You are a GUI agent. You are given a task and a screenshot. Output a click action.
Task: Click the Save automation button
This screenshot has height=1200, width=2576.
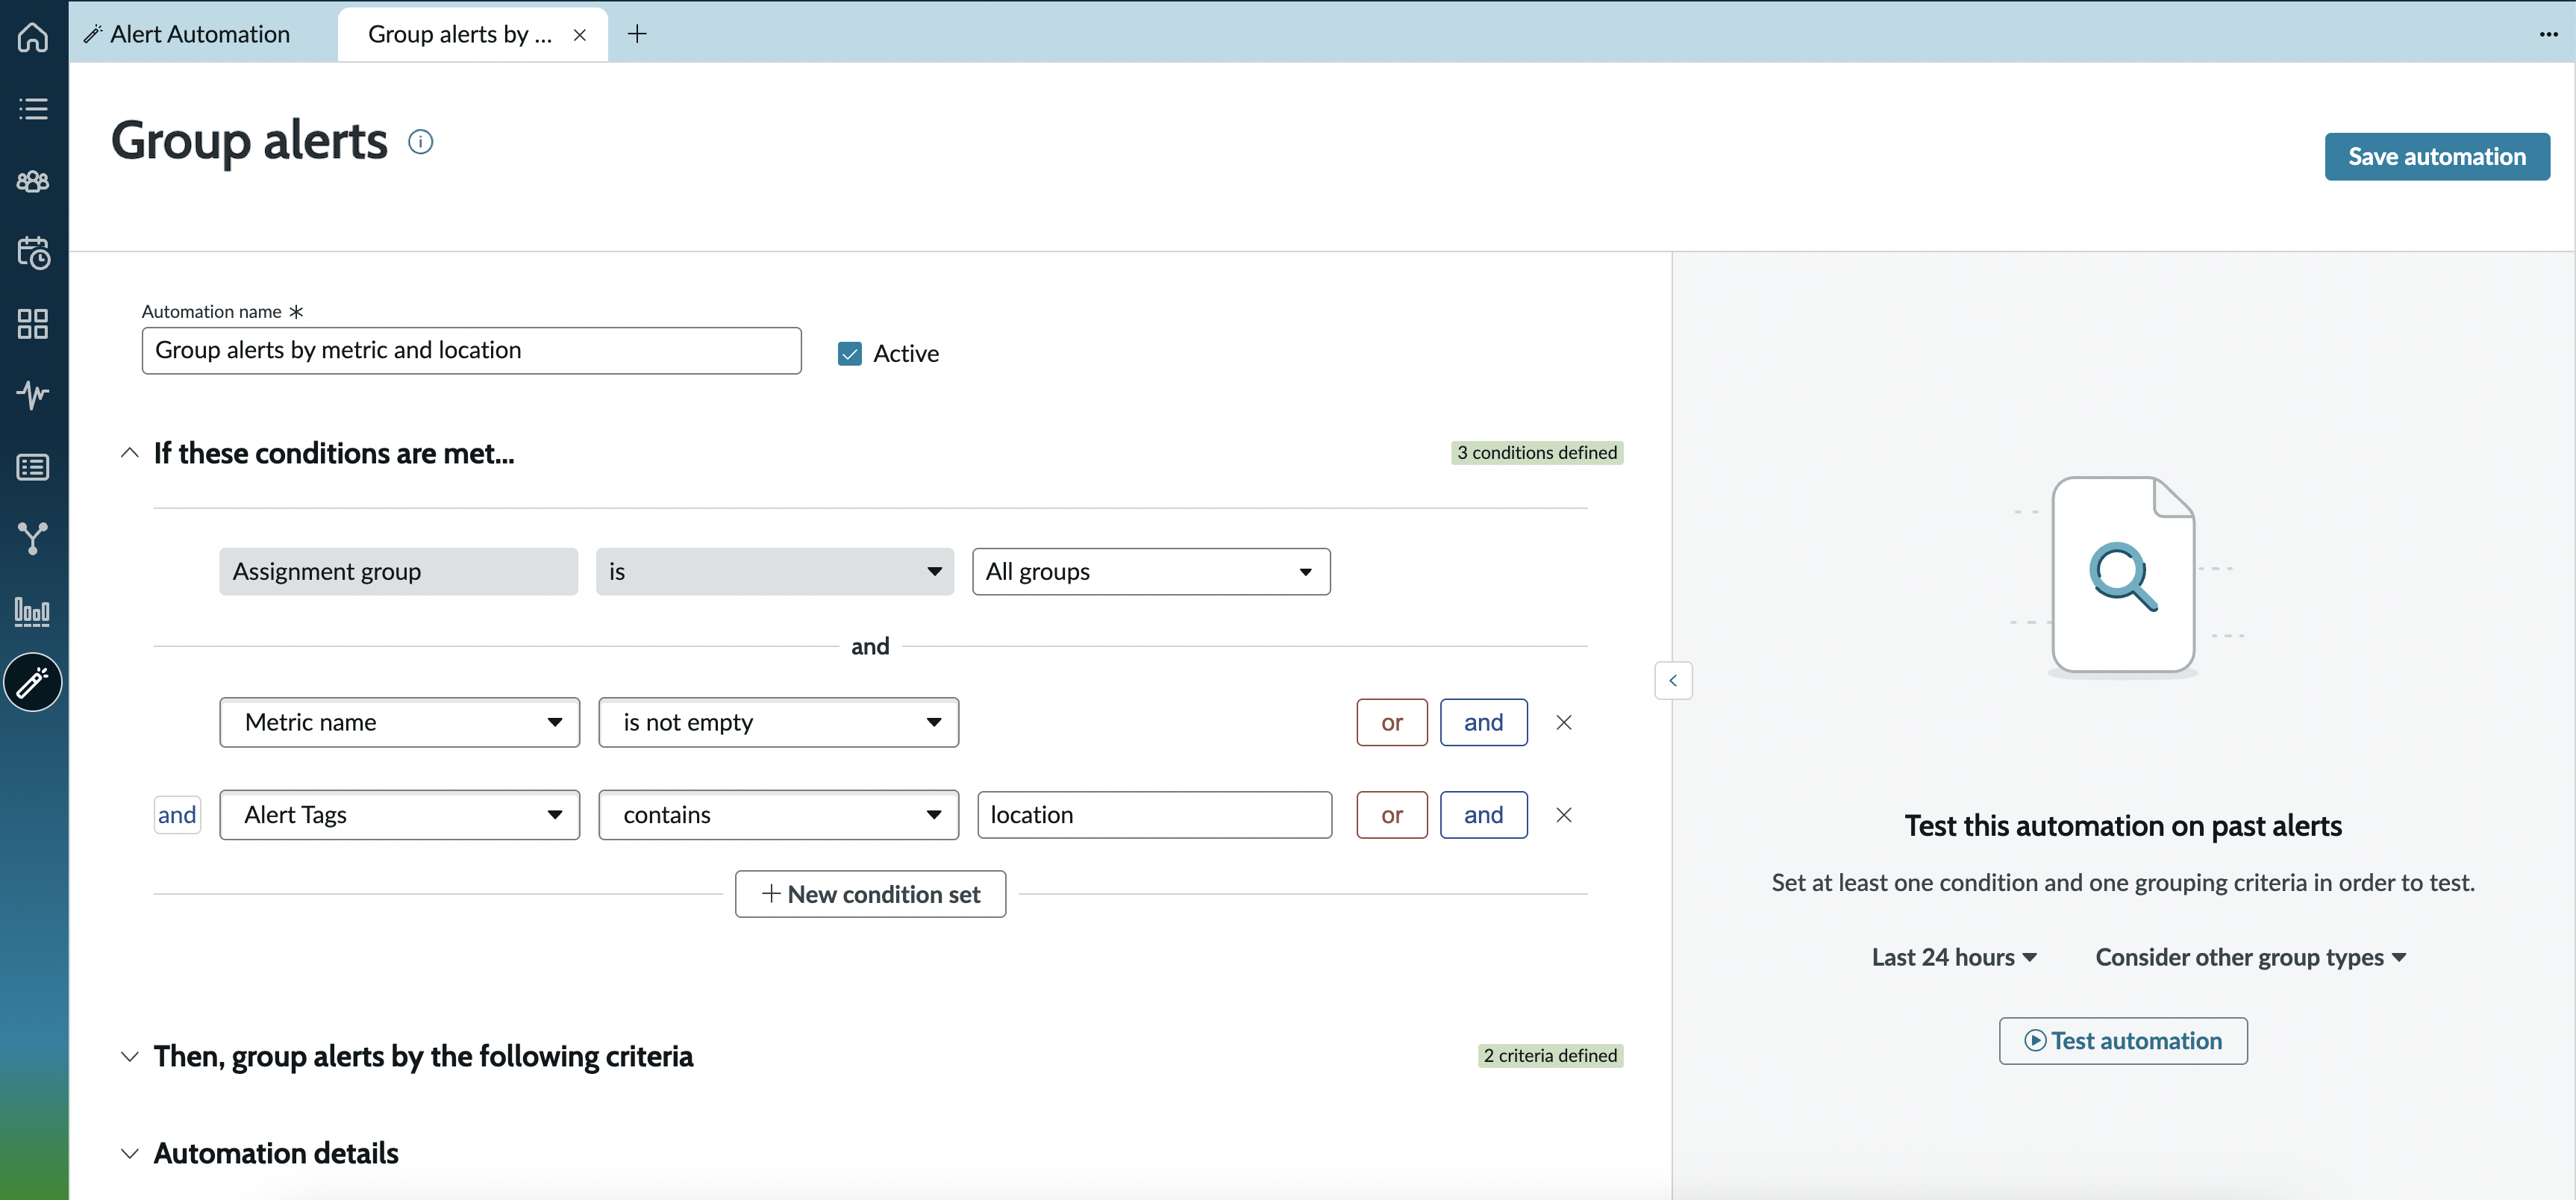2437,157
